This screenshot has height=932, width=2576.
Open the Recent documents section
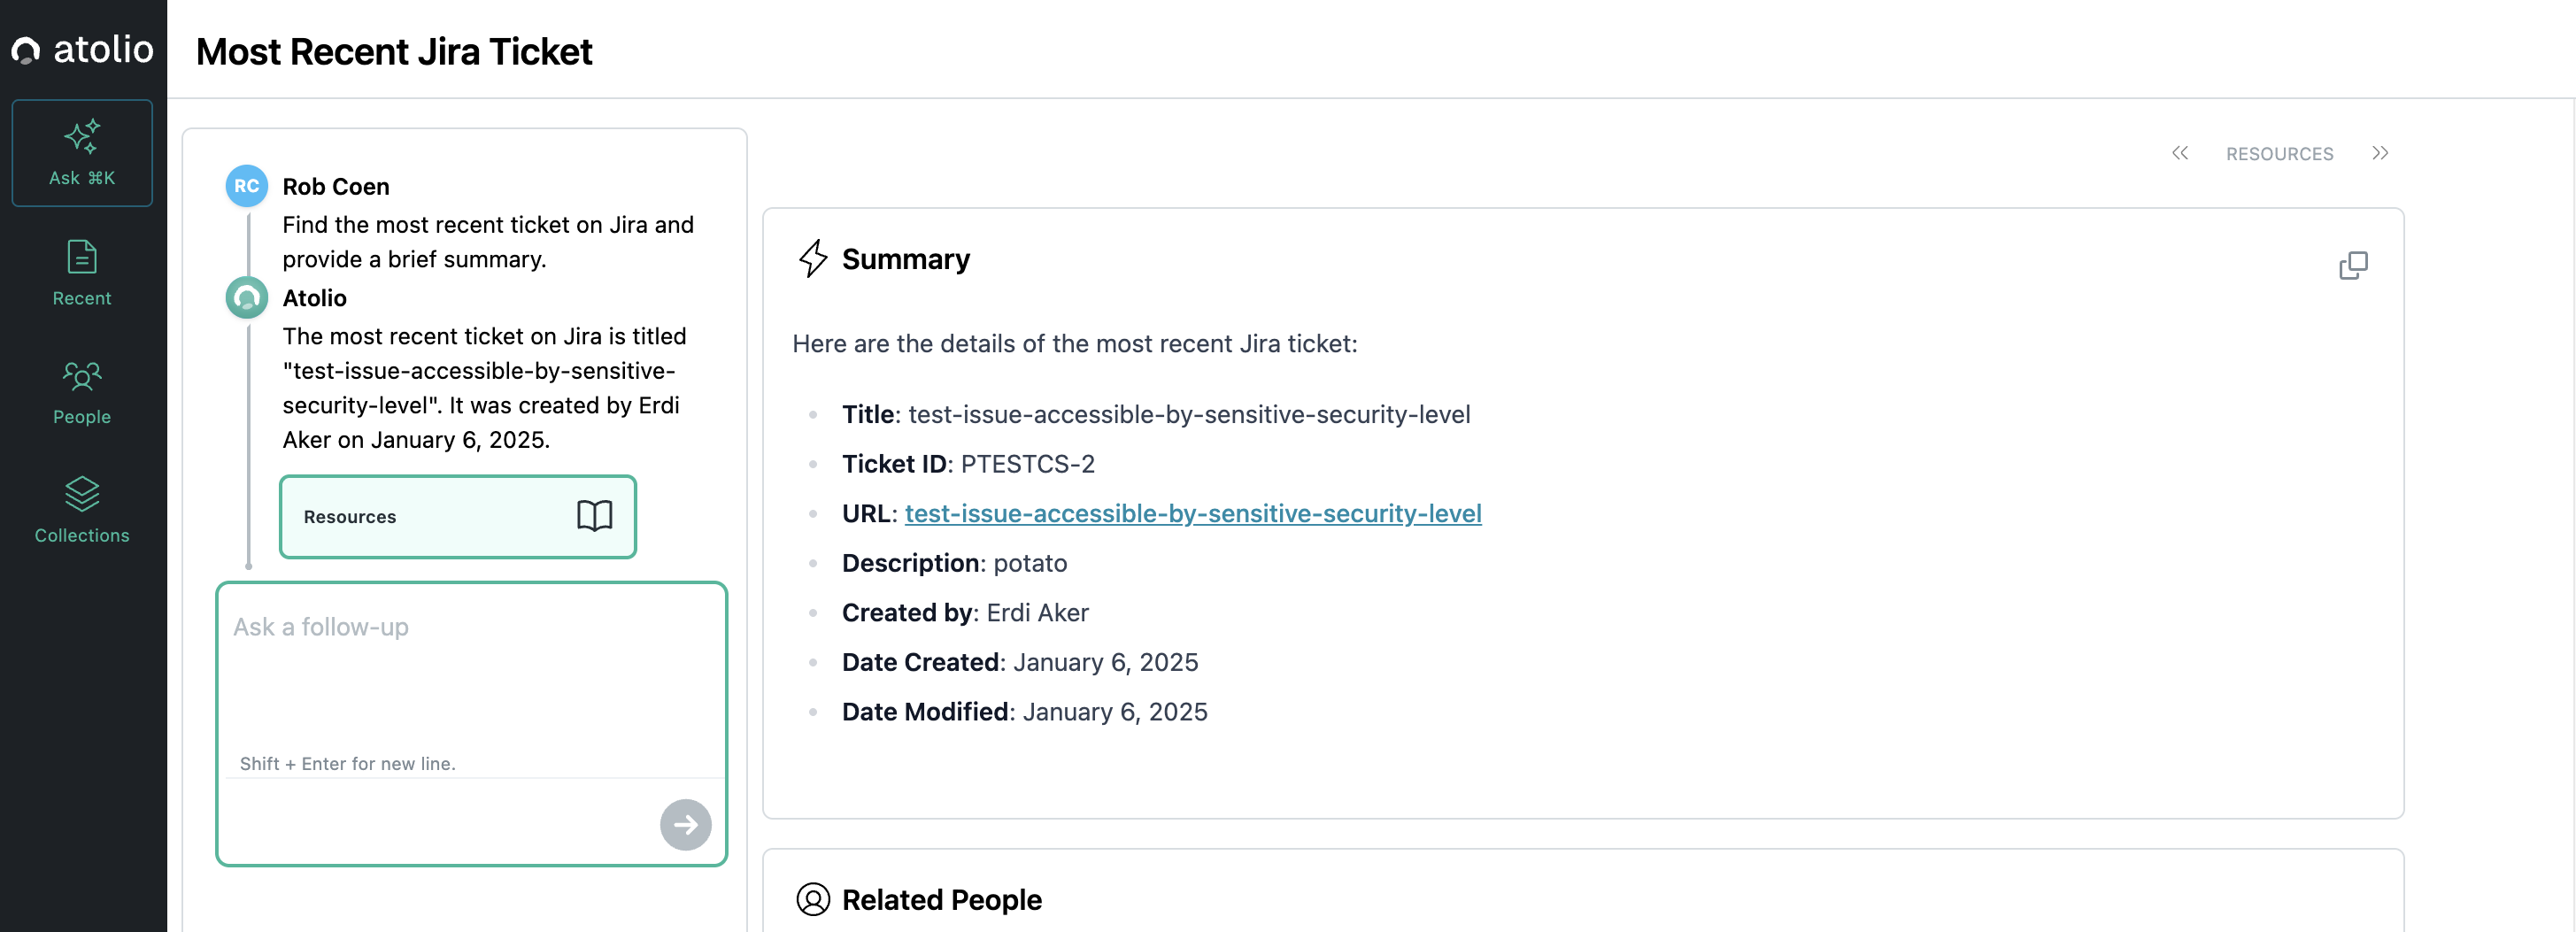[82, 273]
